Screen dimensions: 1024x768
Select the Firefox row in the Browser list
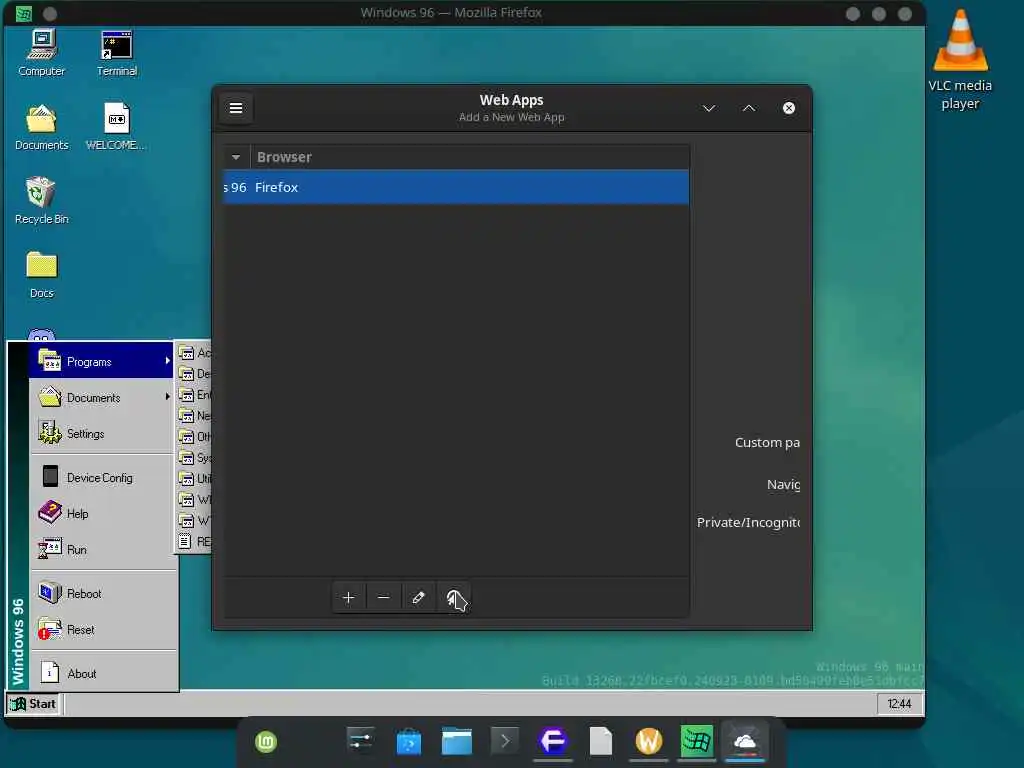[x=456, y=187]
